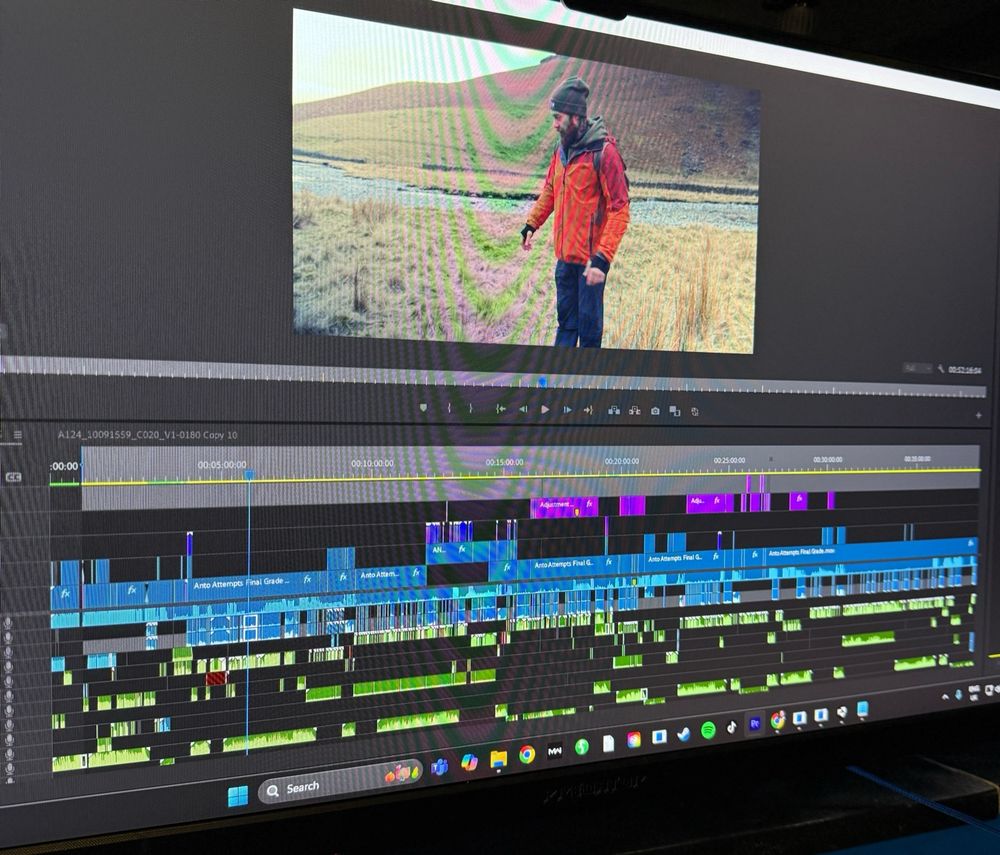Open Program Monitor wrench settings

941,369
